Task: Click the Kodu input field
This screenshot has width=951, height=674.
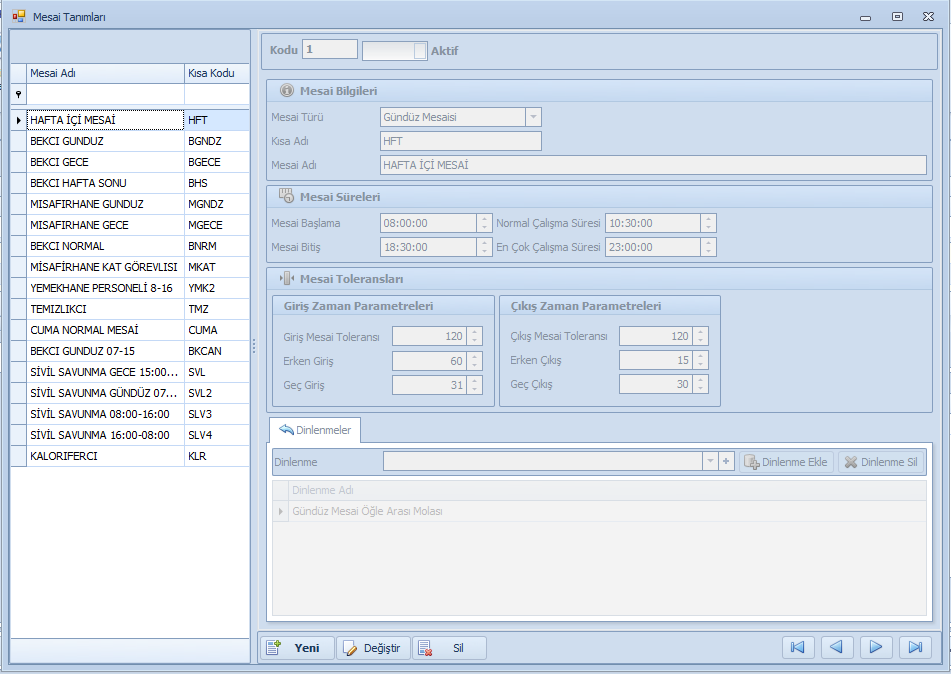Action: coord(330,50)
